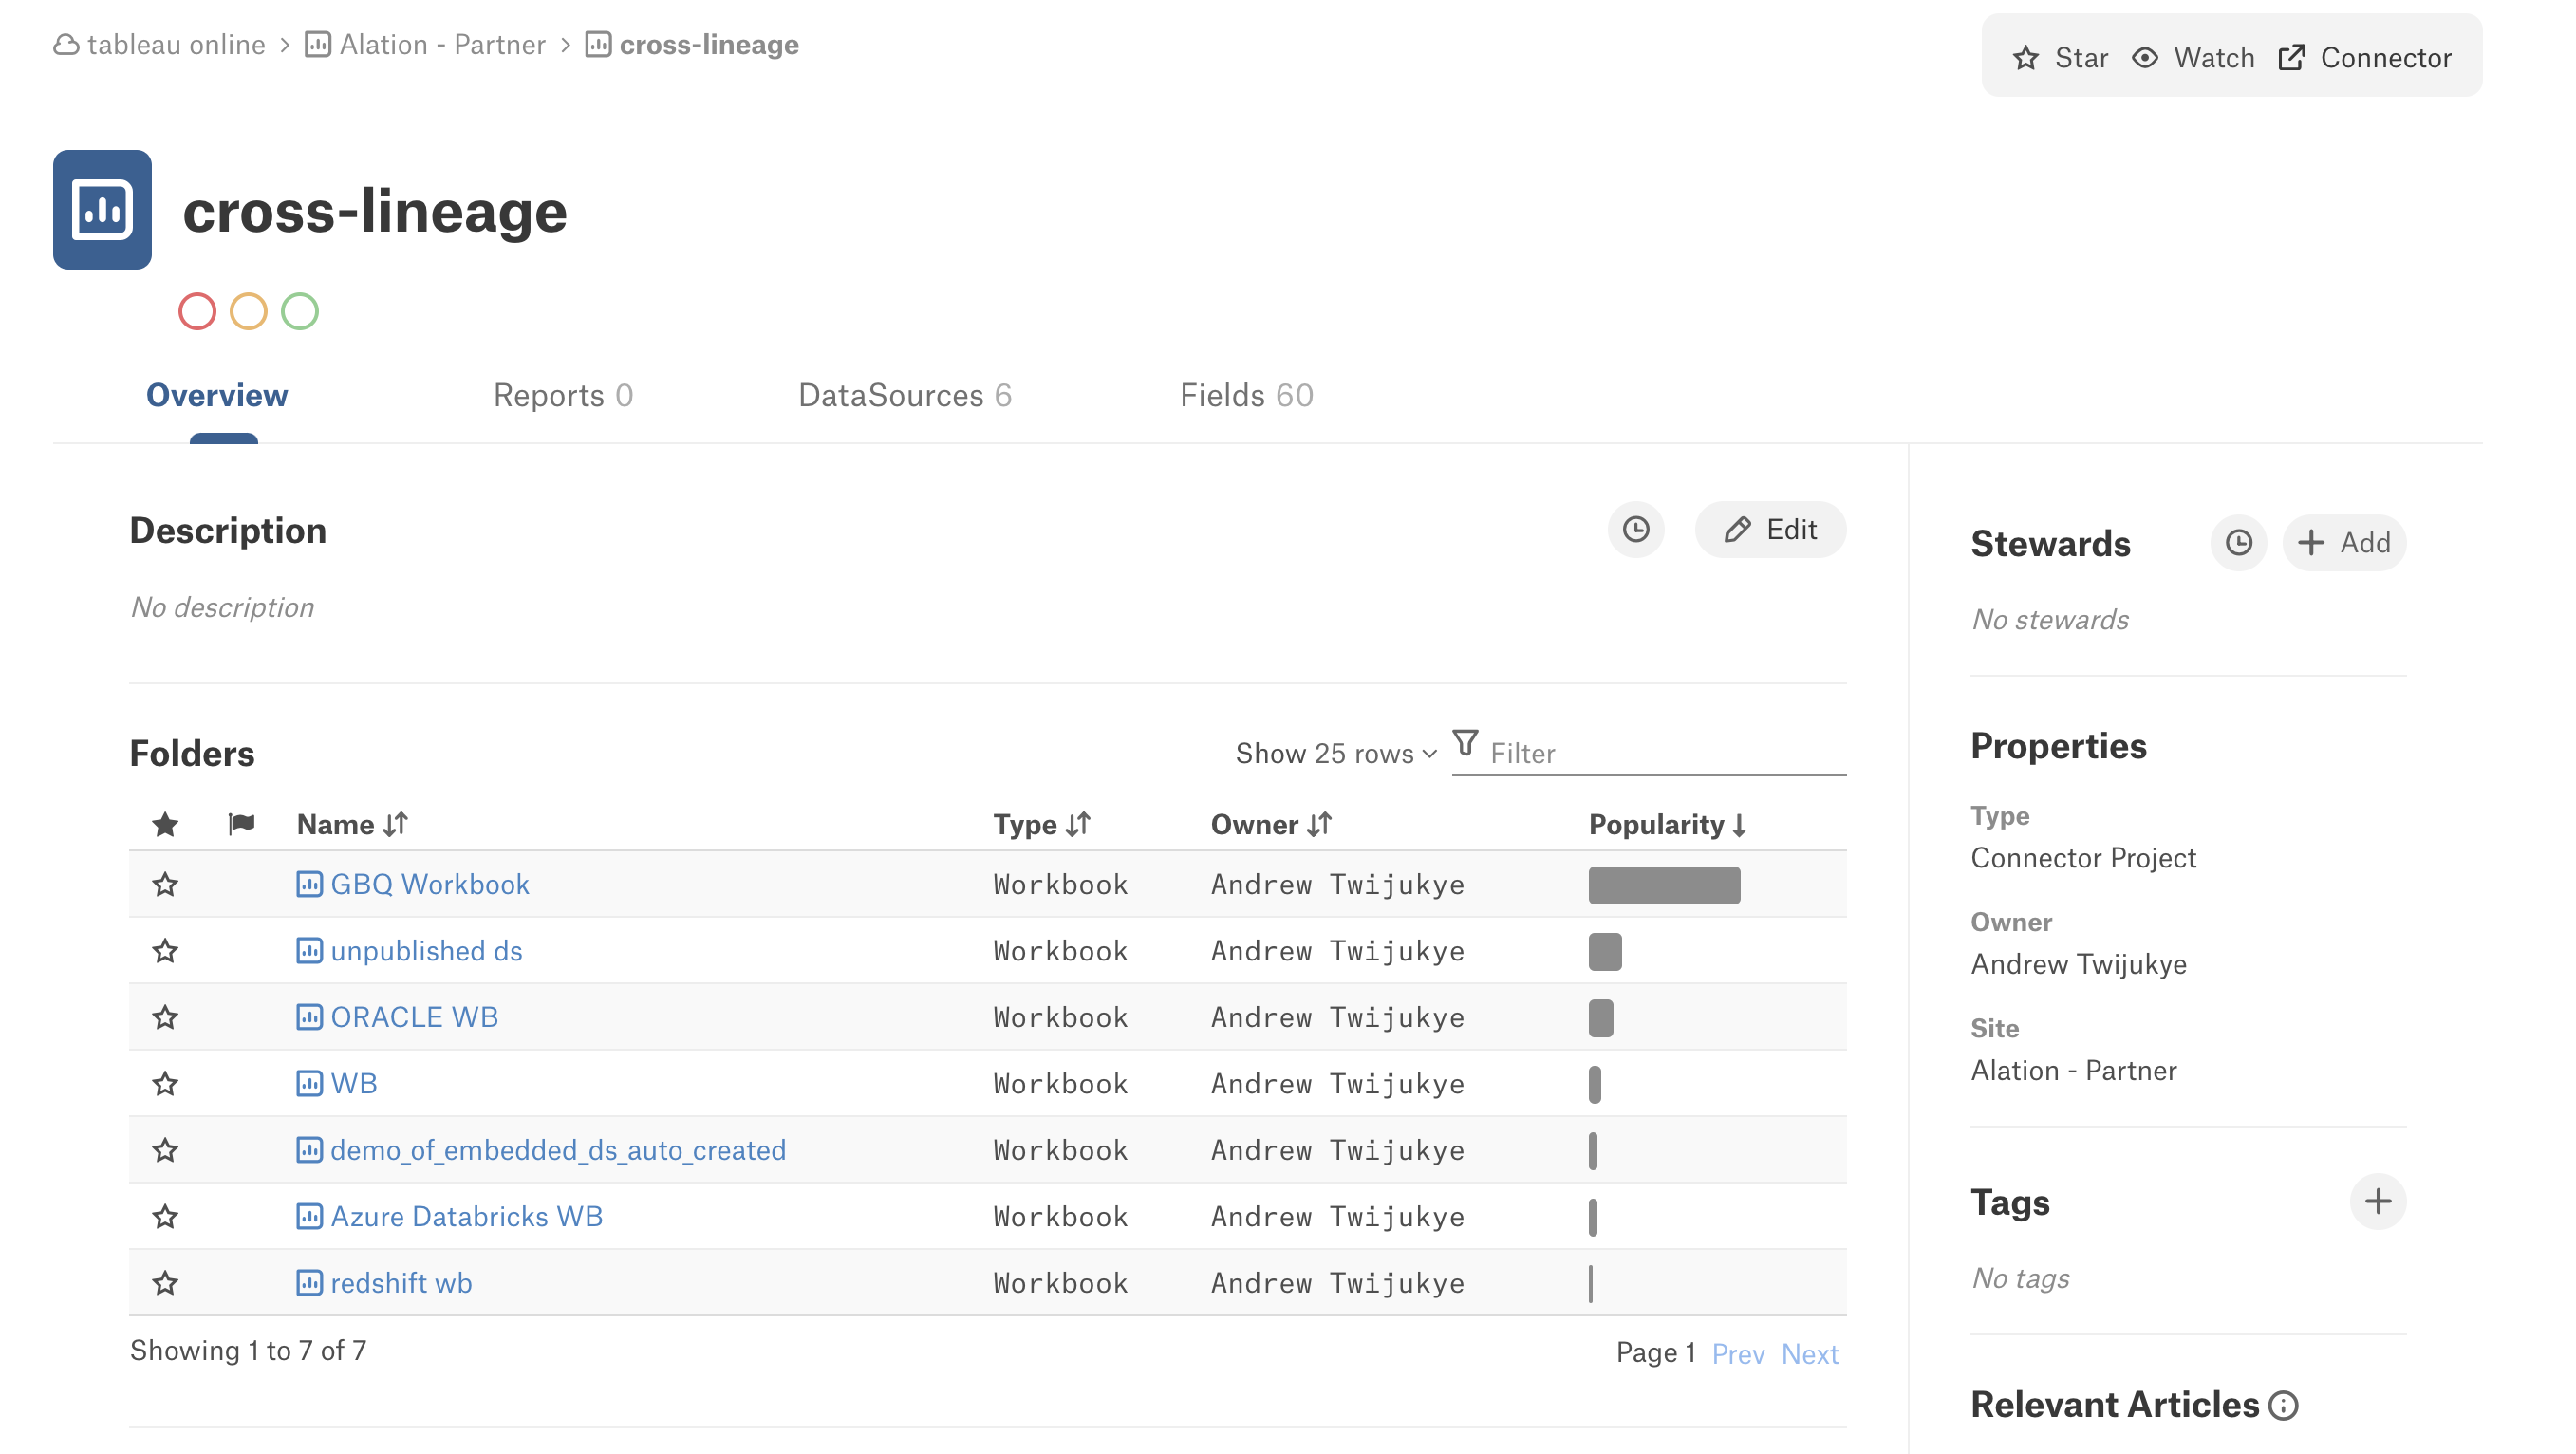Click the cross-lineage breadcrumb item
The width and height of the screenshot is (2576, 1454).
coord(708,45)
